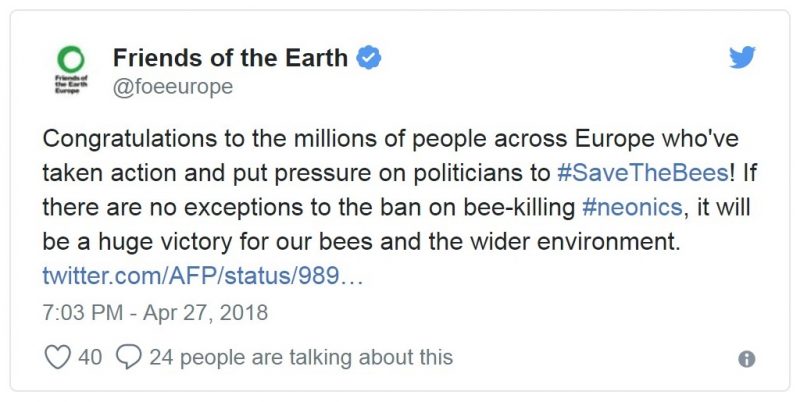This screenshot has width=800, height=402.
Task: Follow the twitter.com/AFP/status/989… link
Action: (203, 275)
